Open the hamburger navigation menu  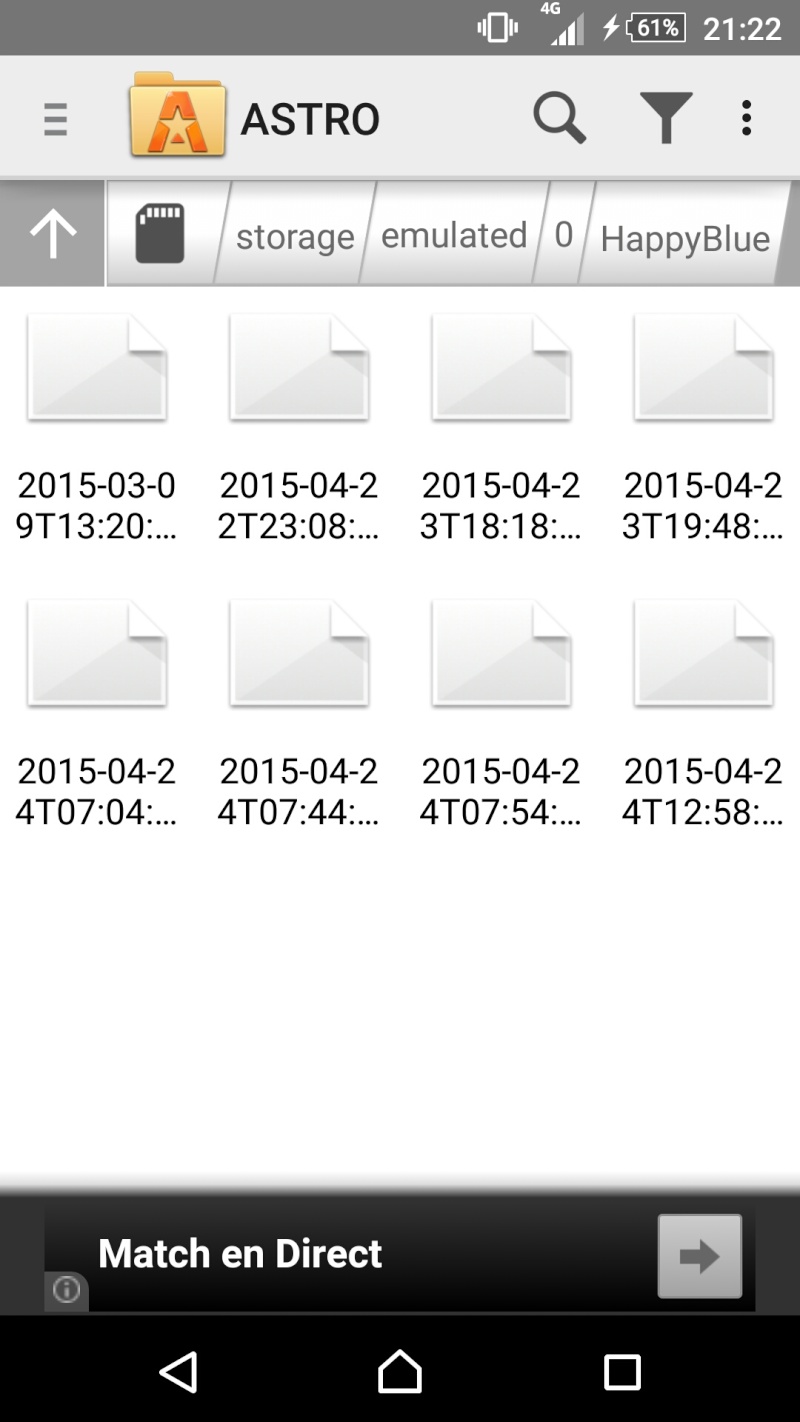(55, 119)
